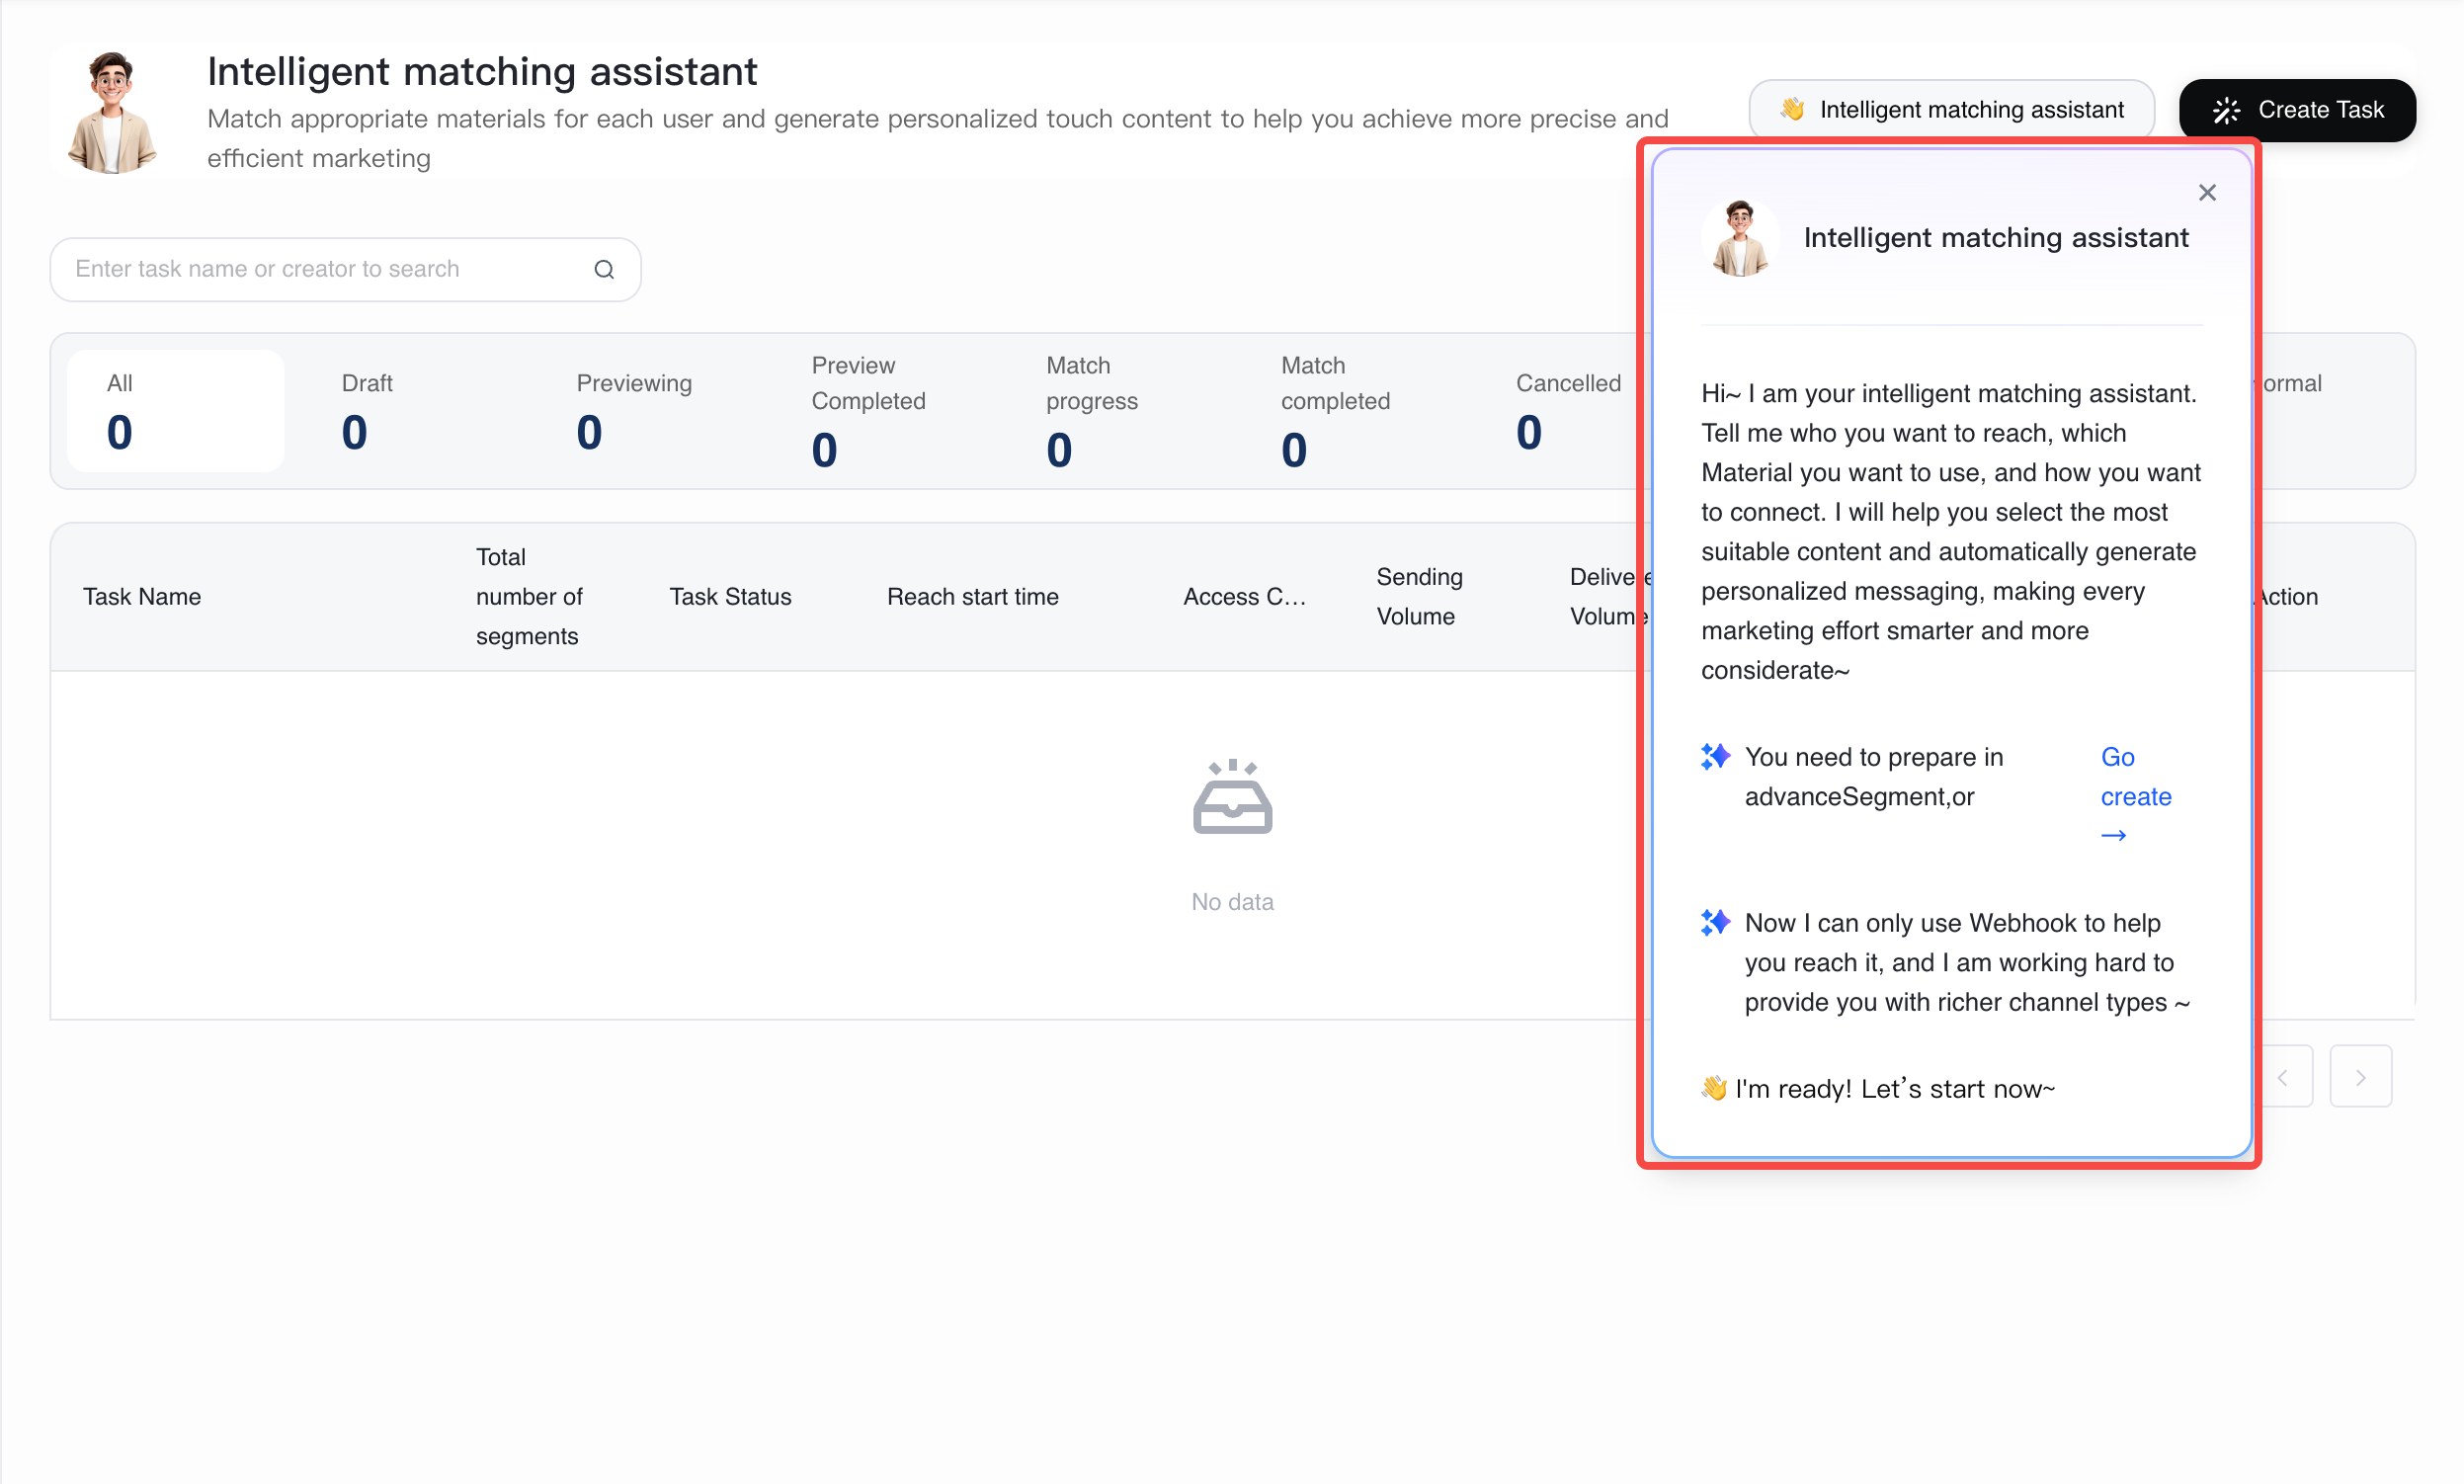Show tasks in Previewing status

pyautogui.click(x=645, y=411)
